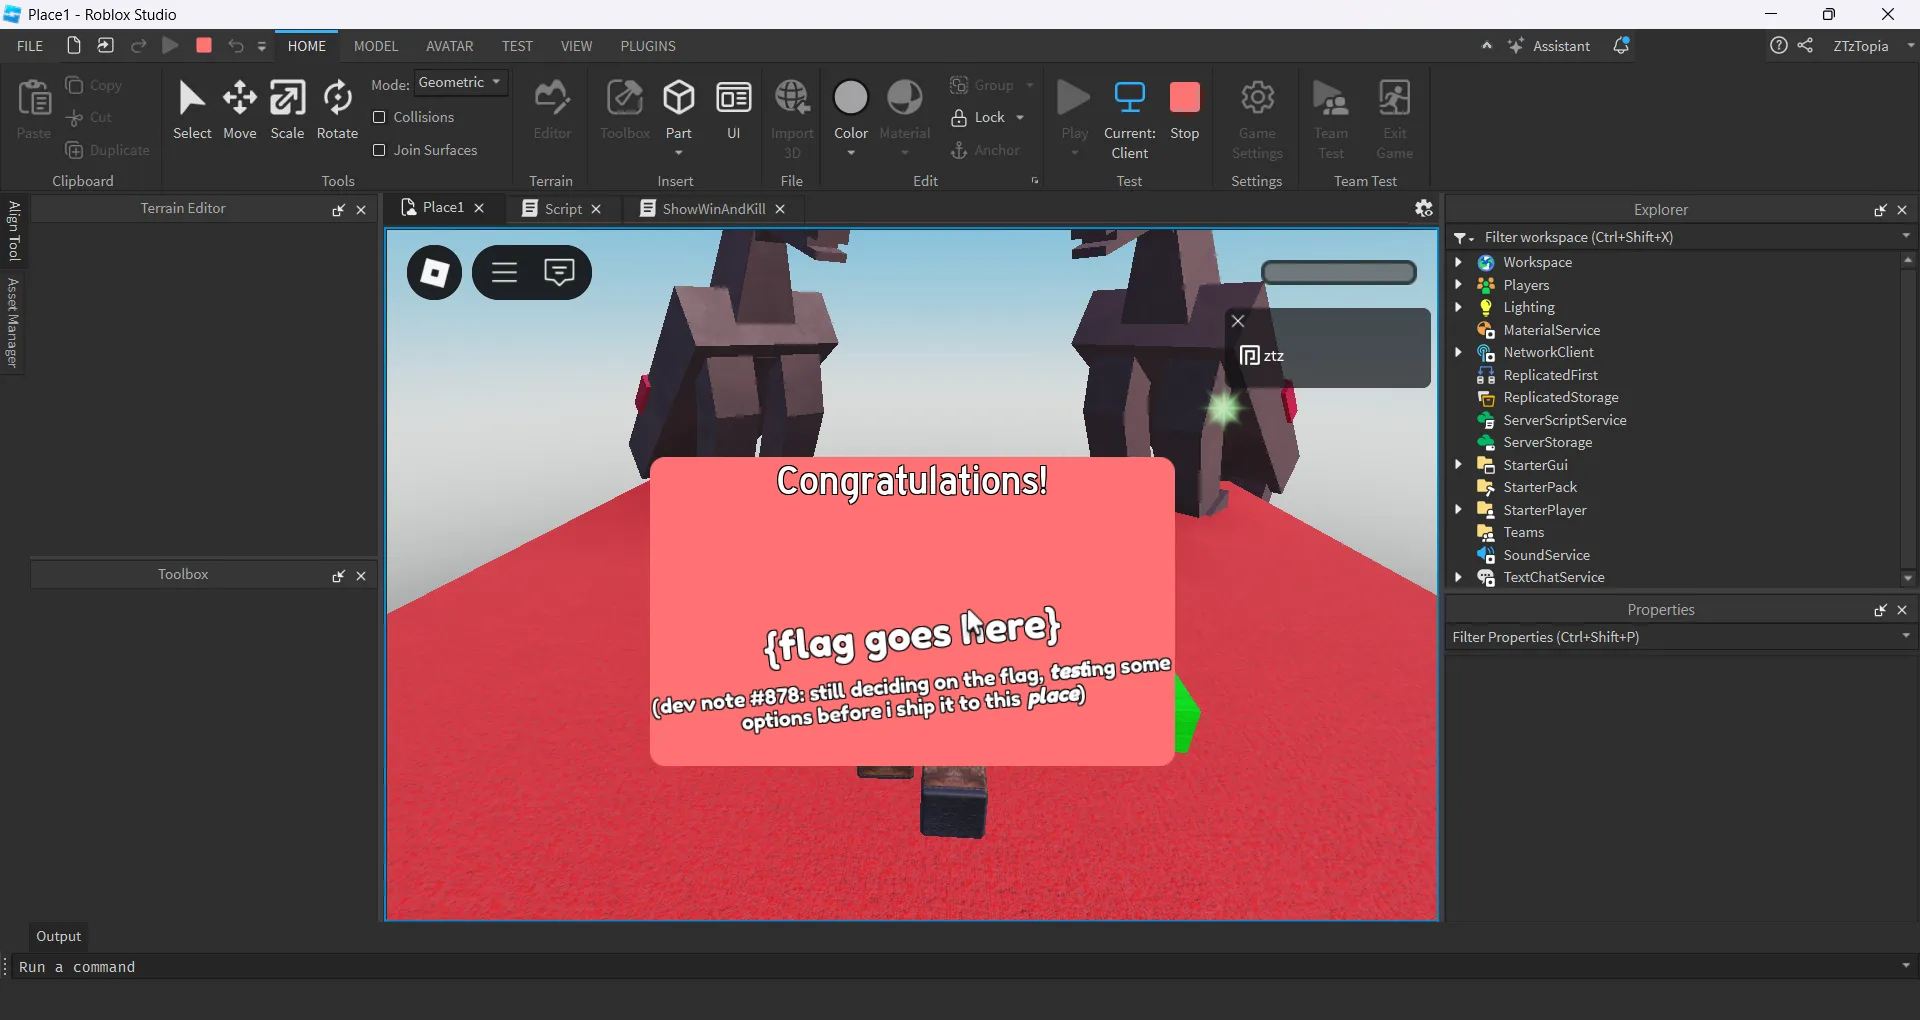Close the in-game player list X
This screenshot has height=1020, width=1920.
[1238, 321]
